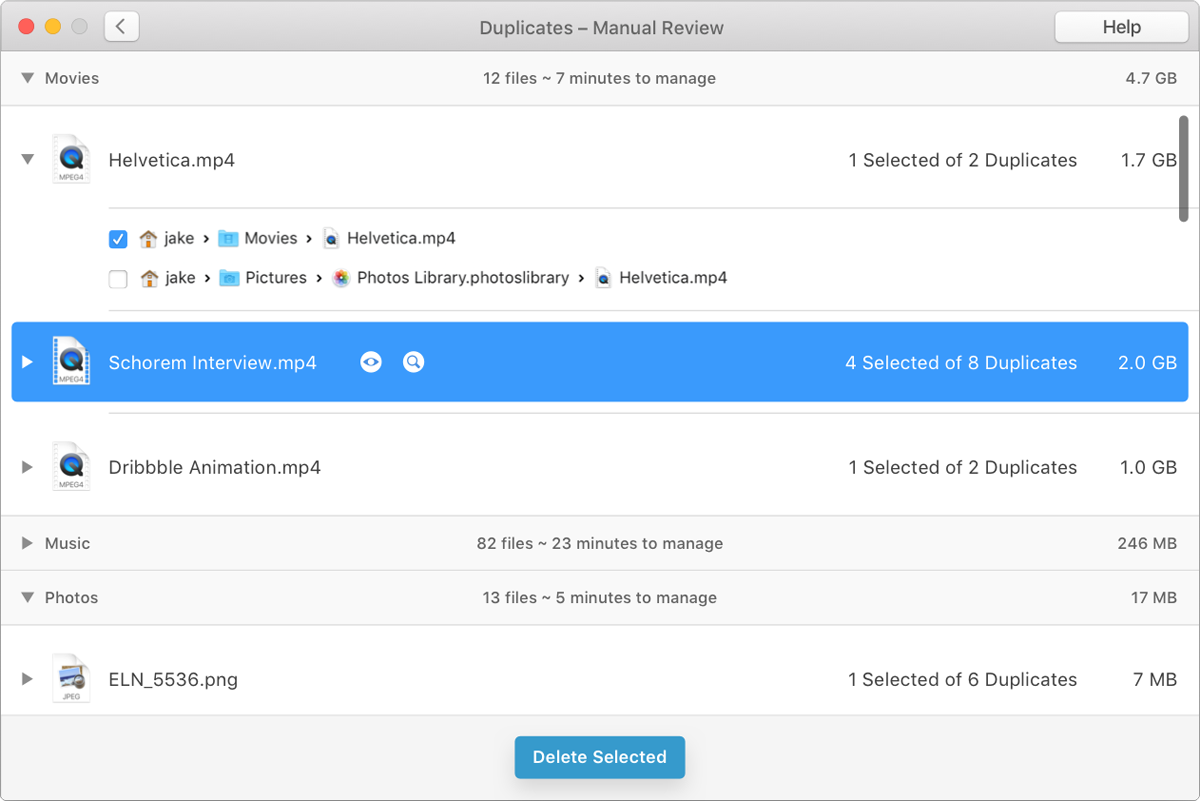Screen dimensions: 1200x801
Task: Click the 'Music' section label
Action: point(68,543)
